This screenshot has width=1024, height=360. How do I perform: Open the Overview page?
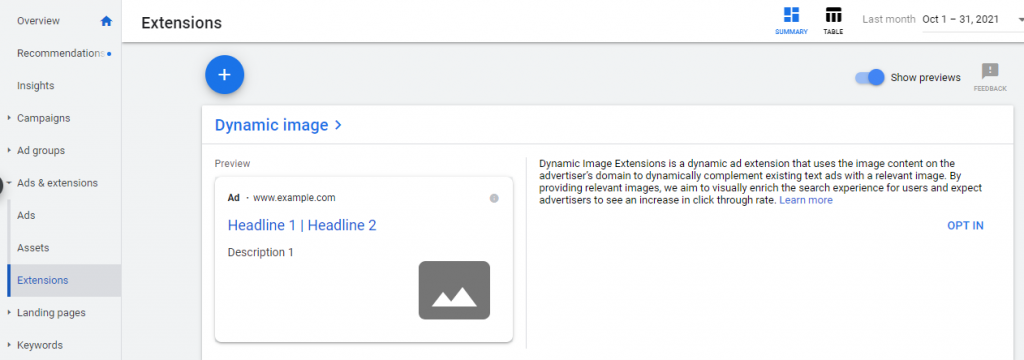click(39, 21)
